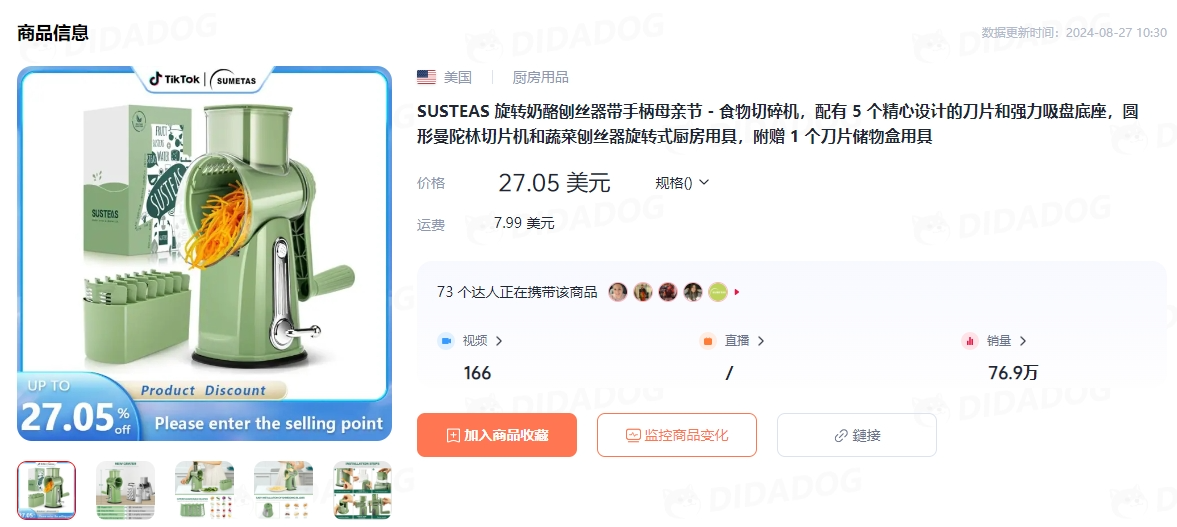Click the United States flag icon
1177x527 pixels.
[426, 77]
